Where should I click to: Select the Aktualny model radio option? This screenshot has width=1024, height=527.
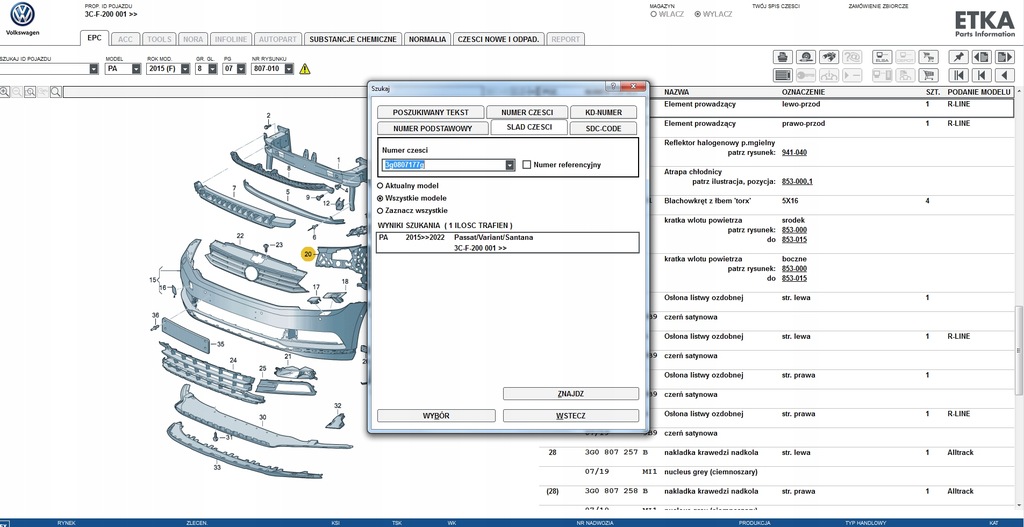(380, 186)
